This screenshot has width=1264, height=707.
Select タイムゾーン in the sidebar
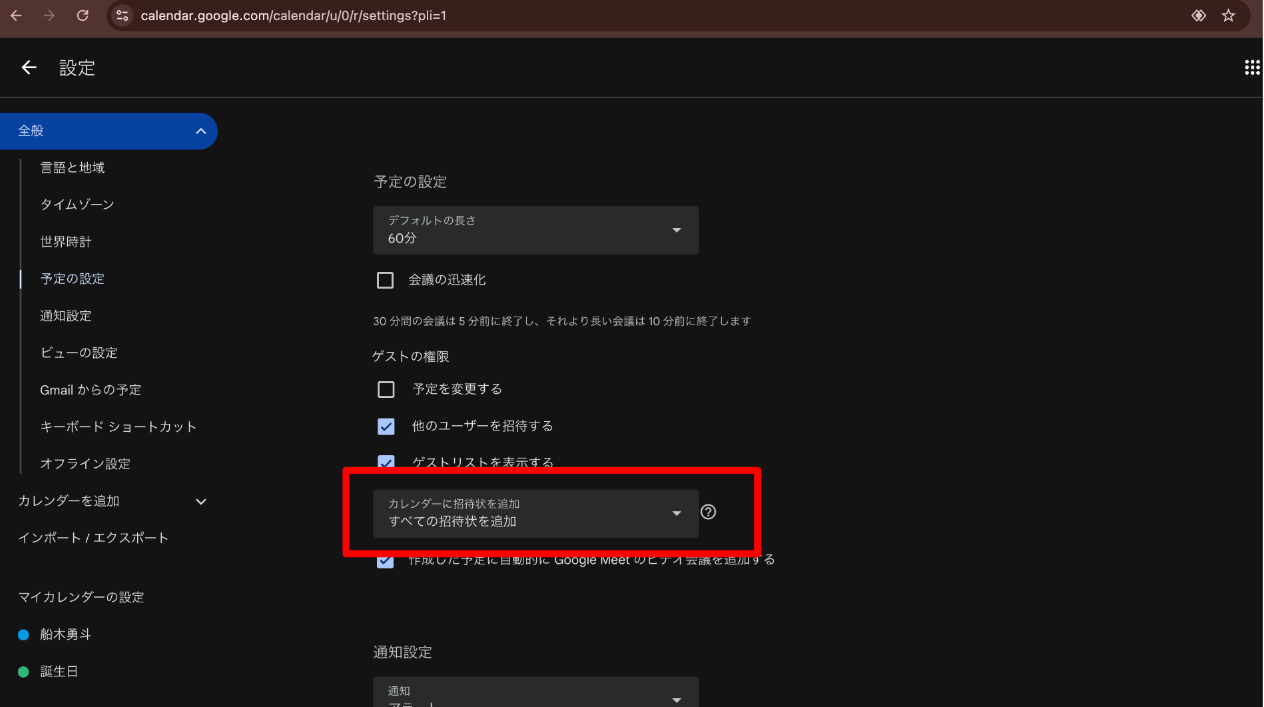[x=77, y=204]
